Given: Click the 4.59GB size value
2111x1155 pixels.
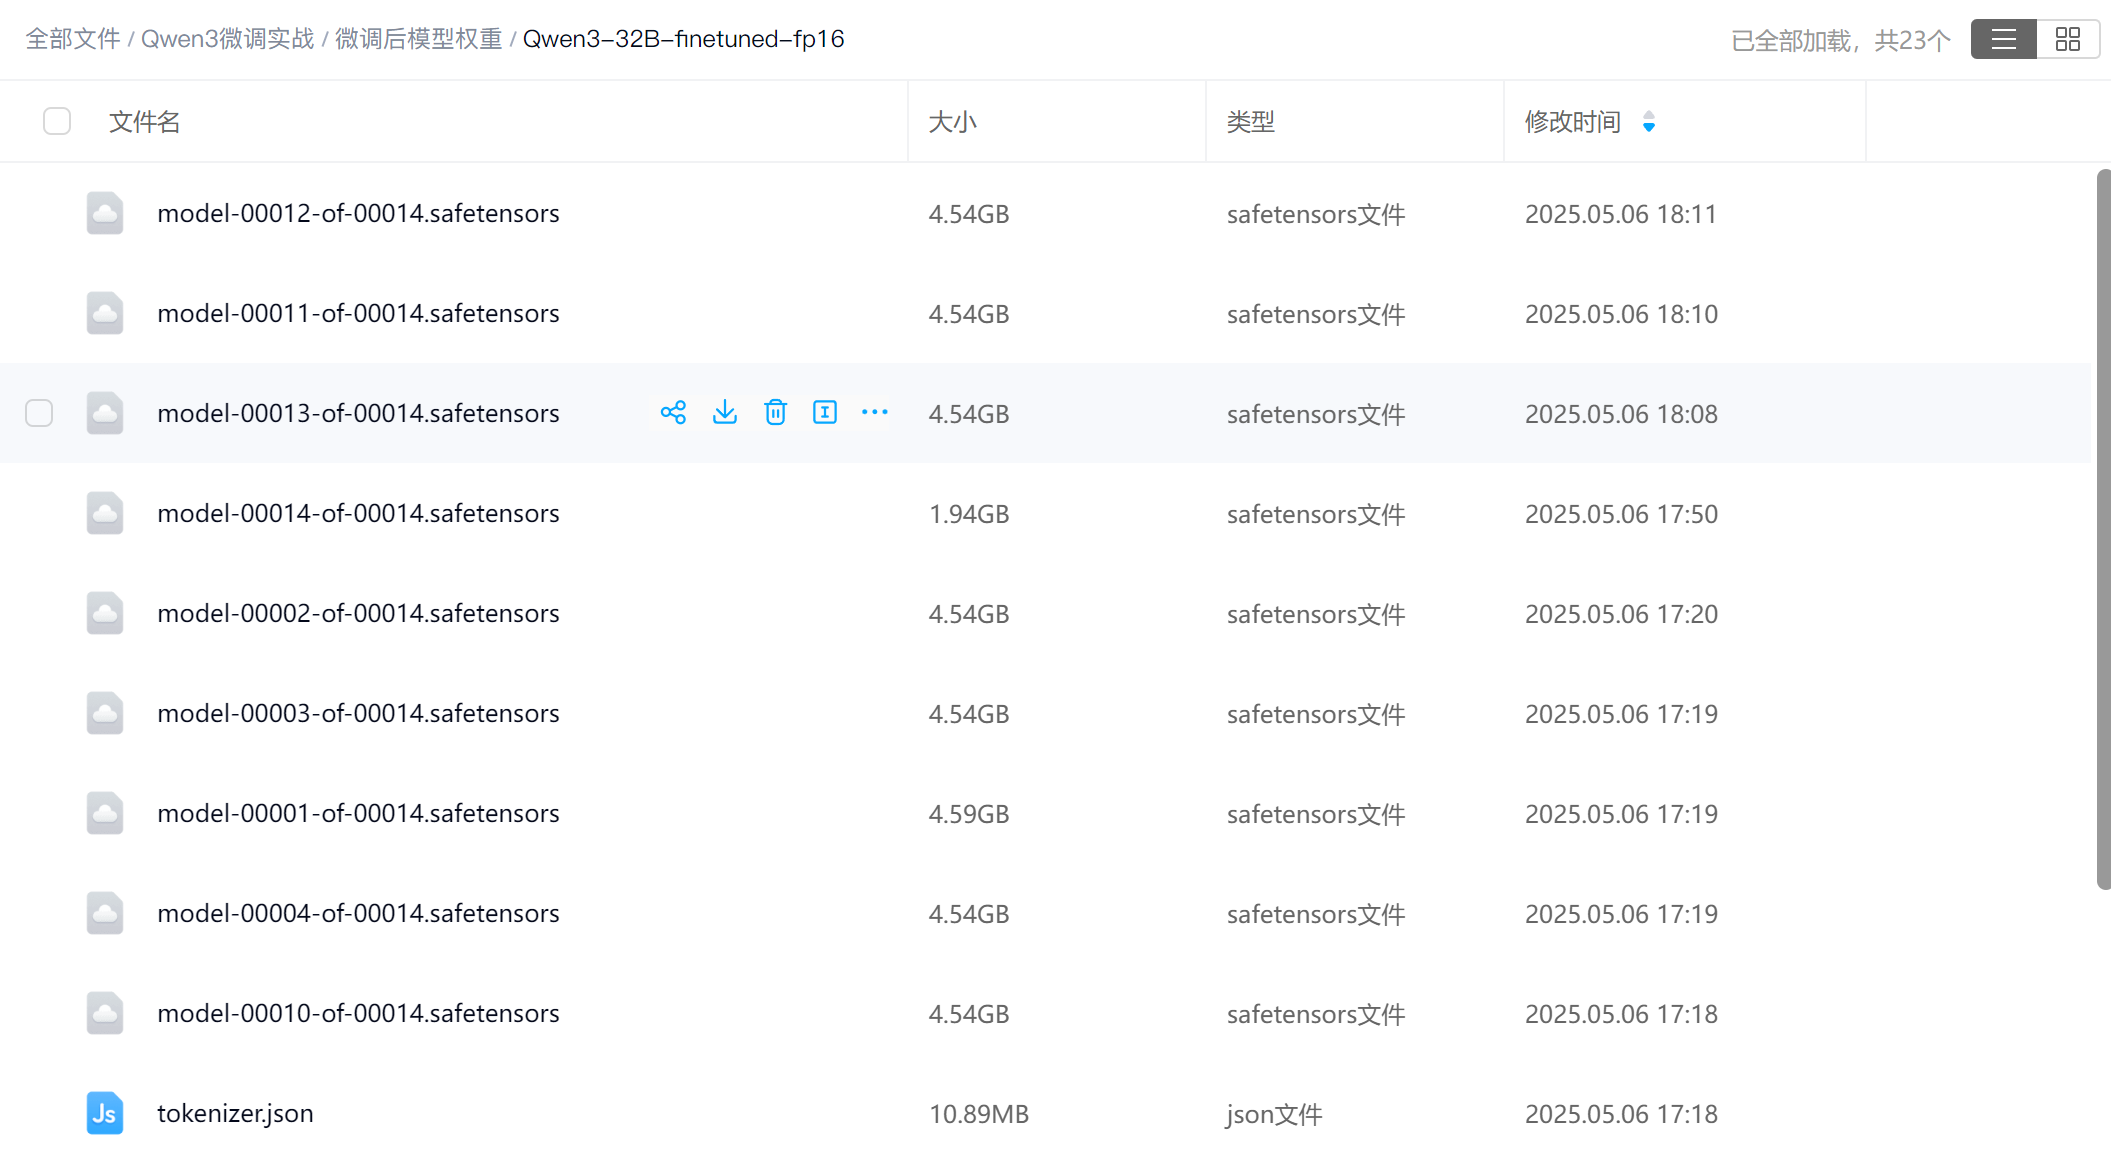Looking at the screenshot, I should (x=969, y=814).
